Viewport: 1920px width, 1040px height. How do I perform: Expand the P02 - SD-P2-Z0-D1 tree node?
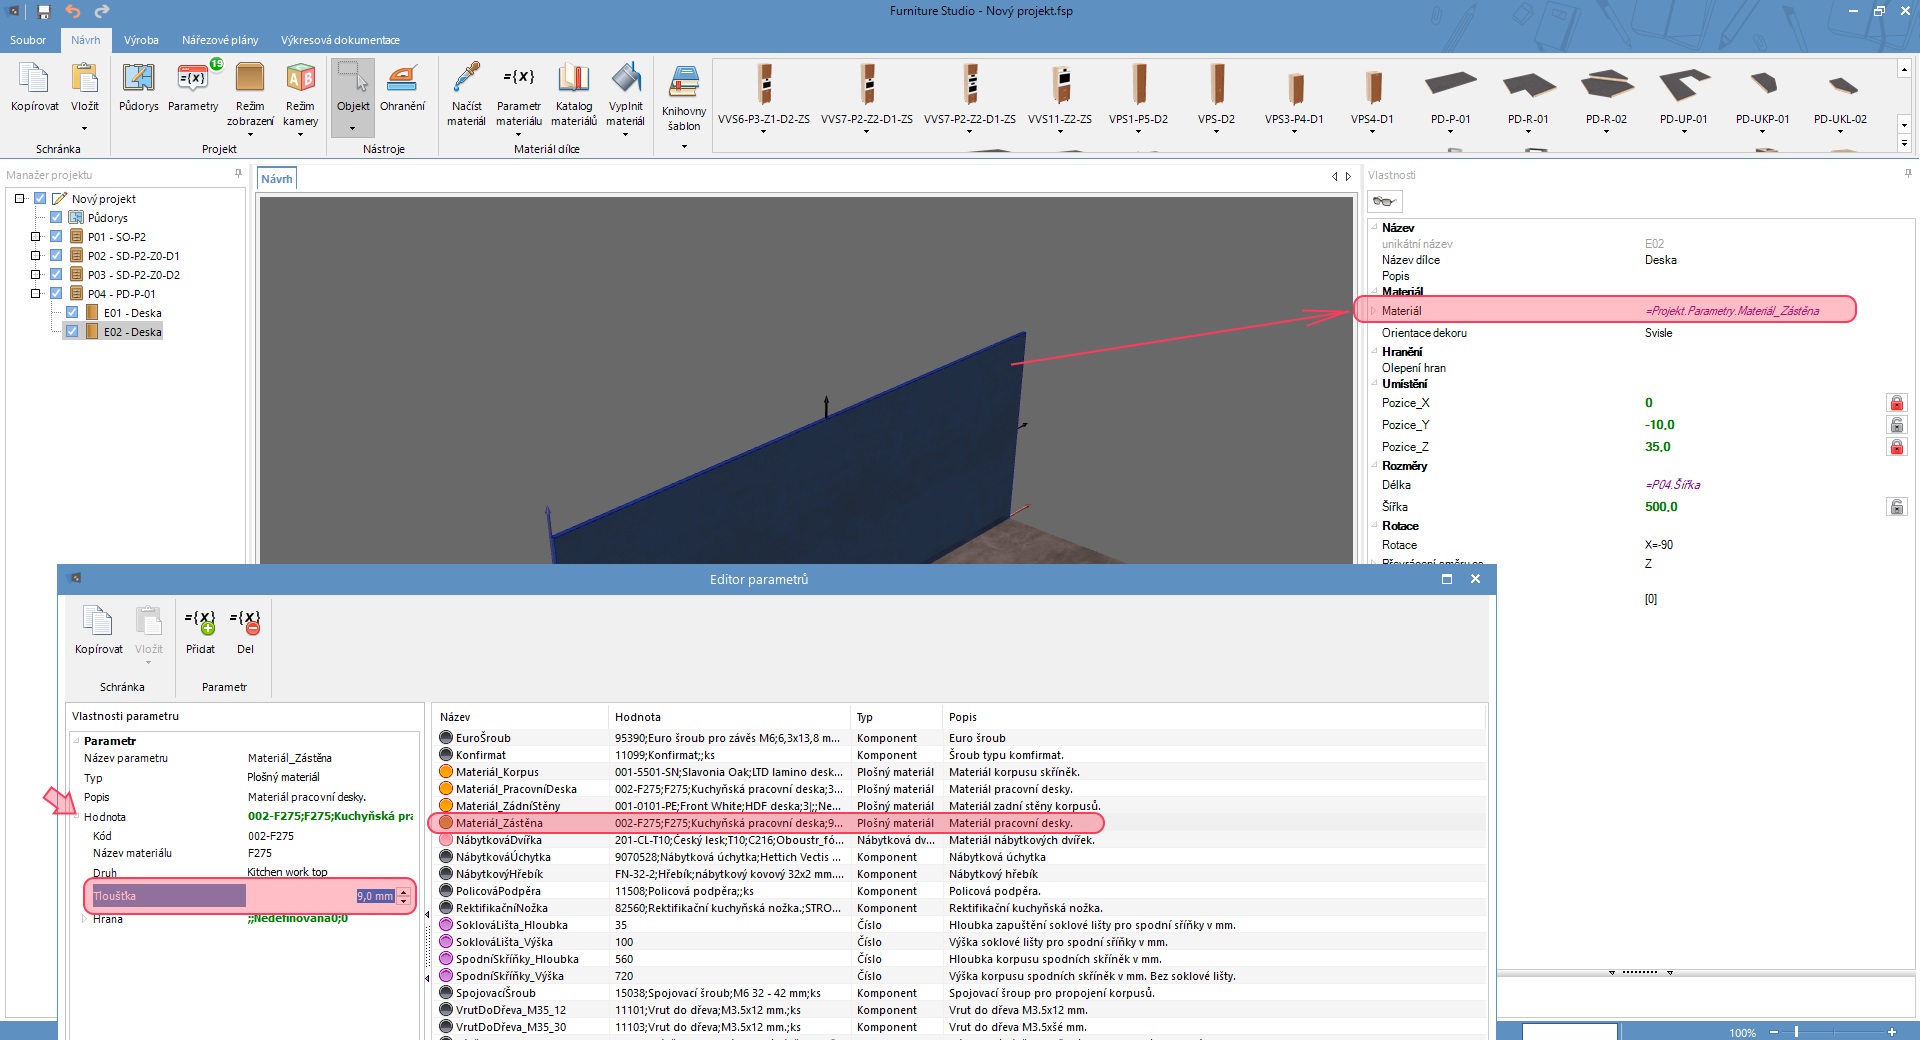[x=36, y=256]
